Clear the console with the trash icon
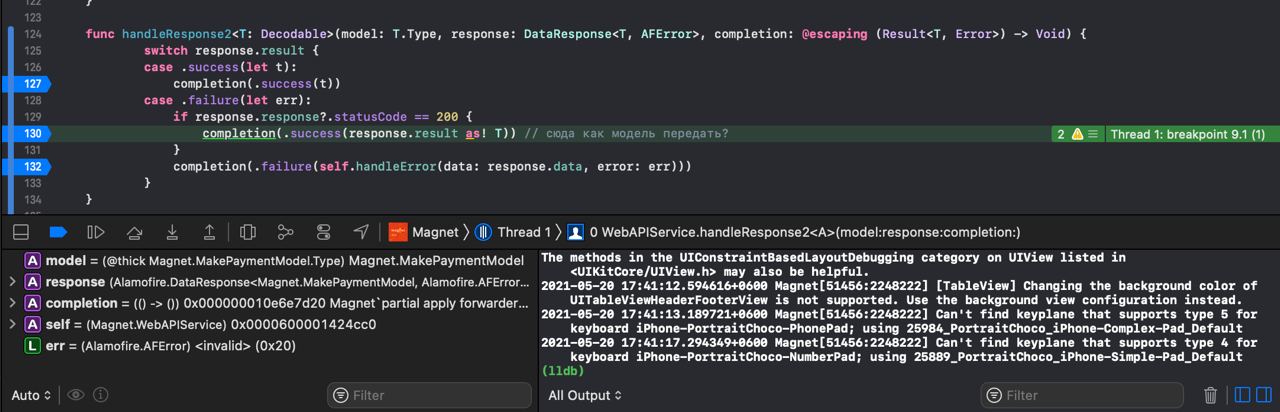 pos(1210,395)
